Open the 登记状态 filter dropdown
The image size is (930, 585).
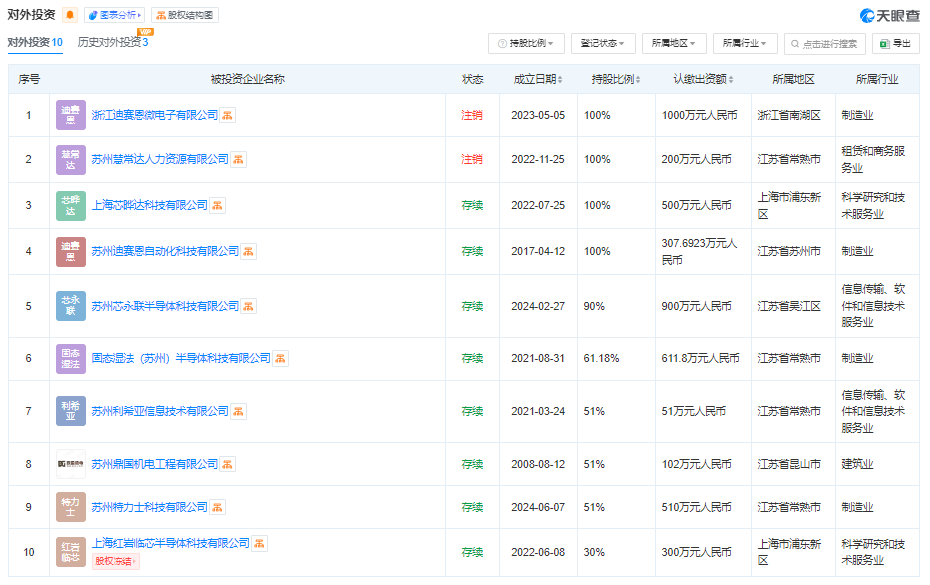click(606, 44)
